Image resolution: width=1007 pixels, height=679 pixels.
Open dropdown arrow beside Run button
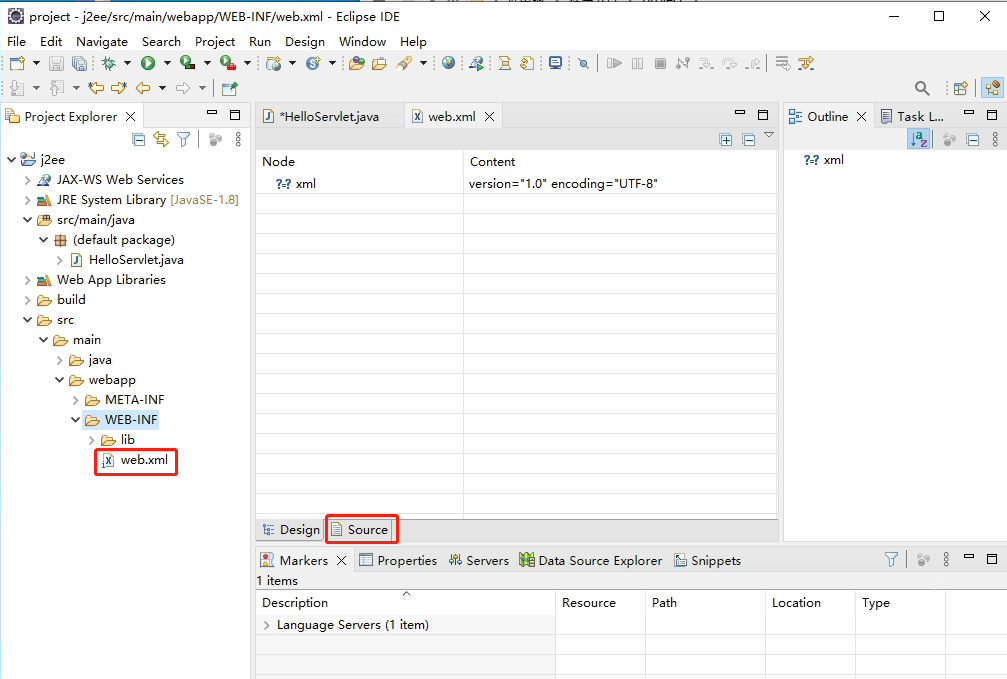coord(167,63)
